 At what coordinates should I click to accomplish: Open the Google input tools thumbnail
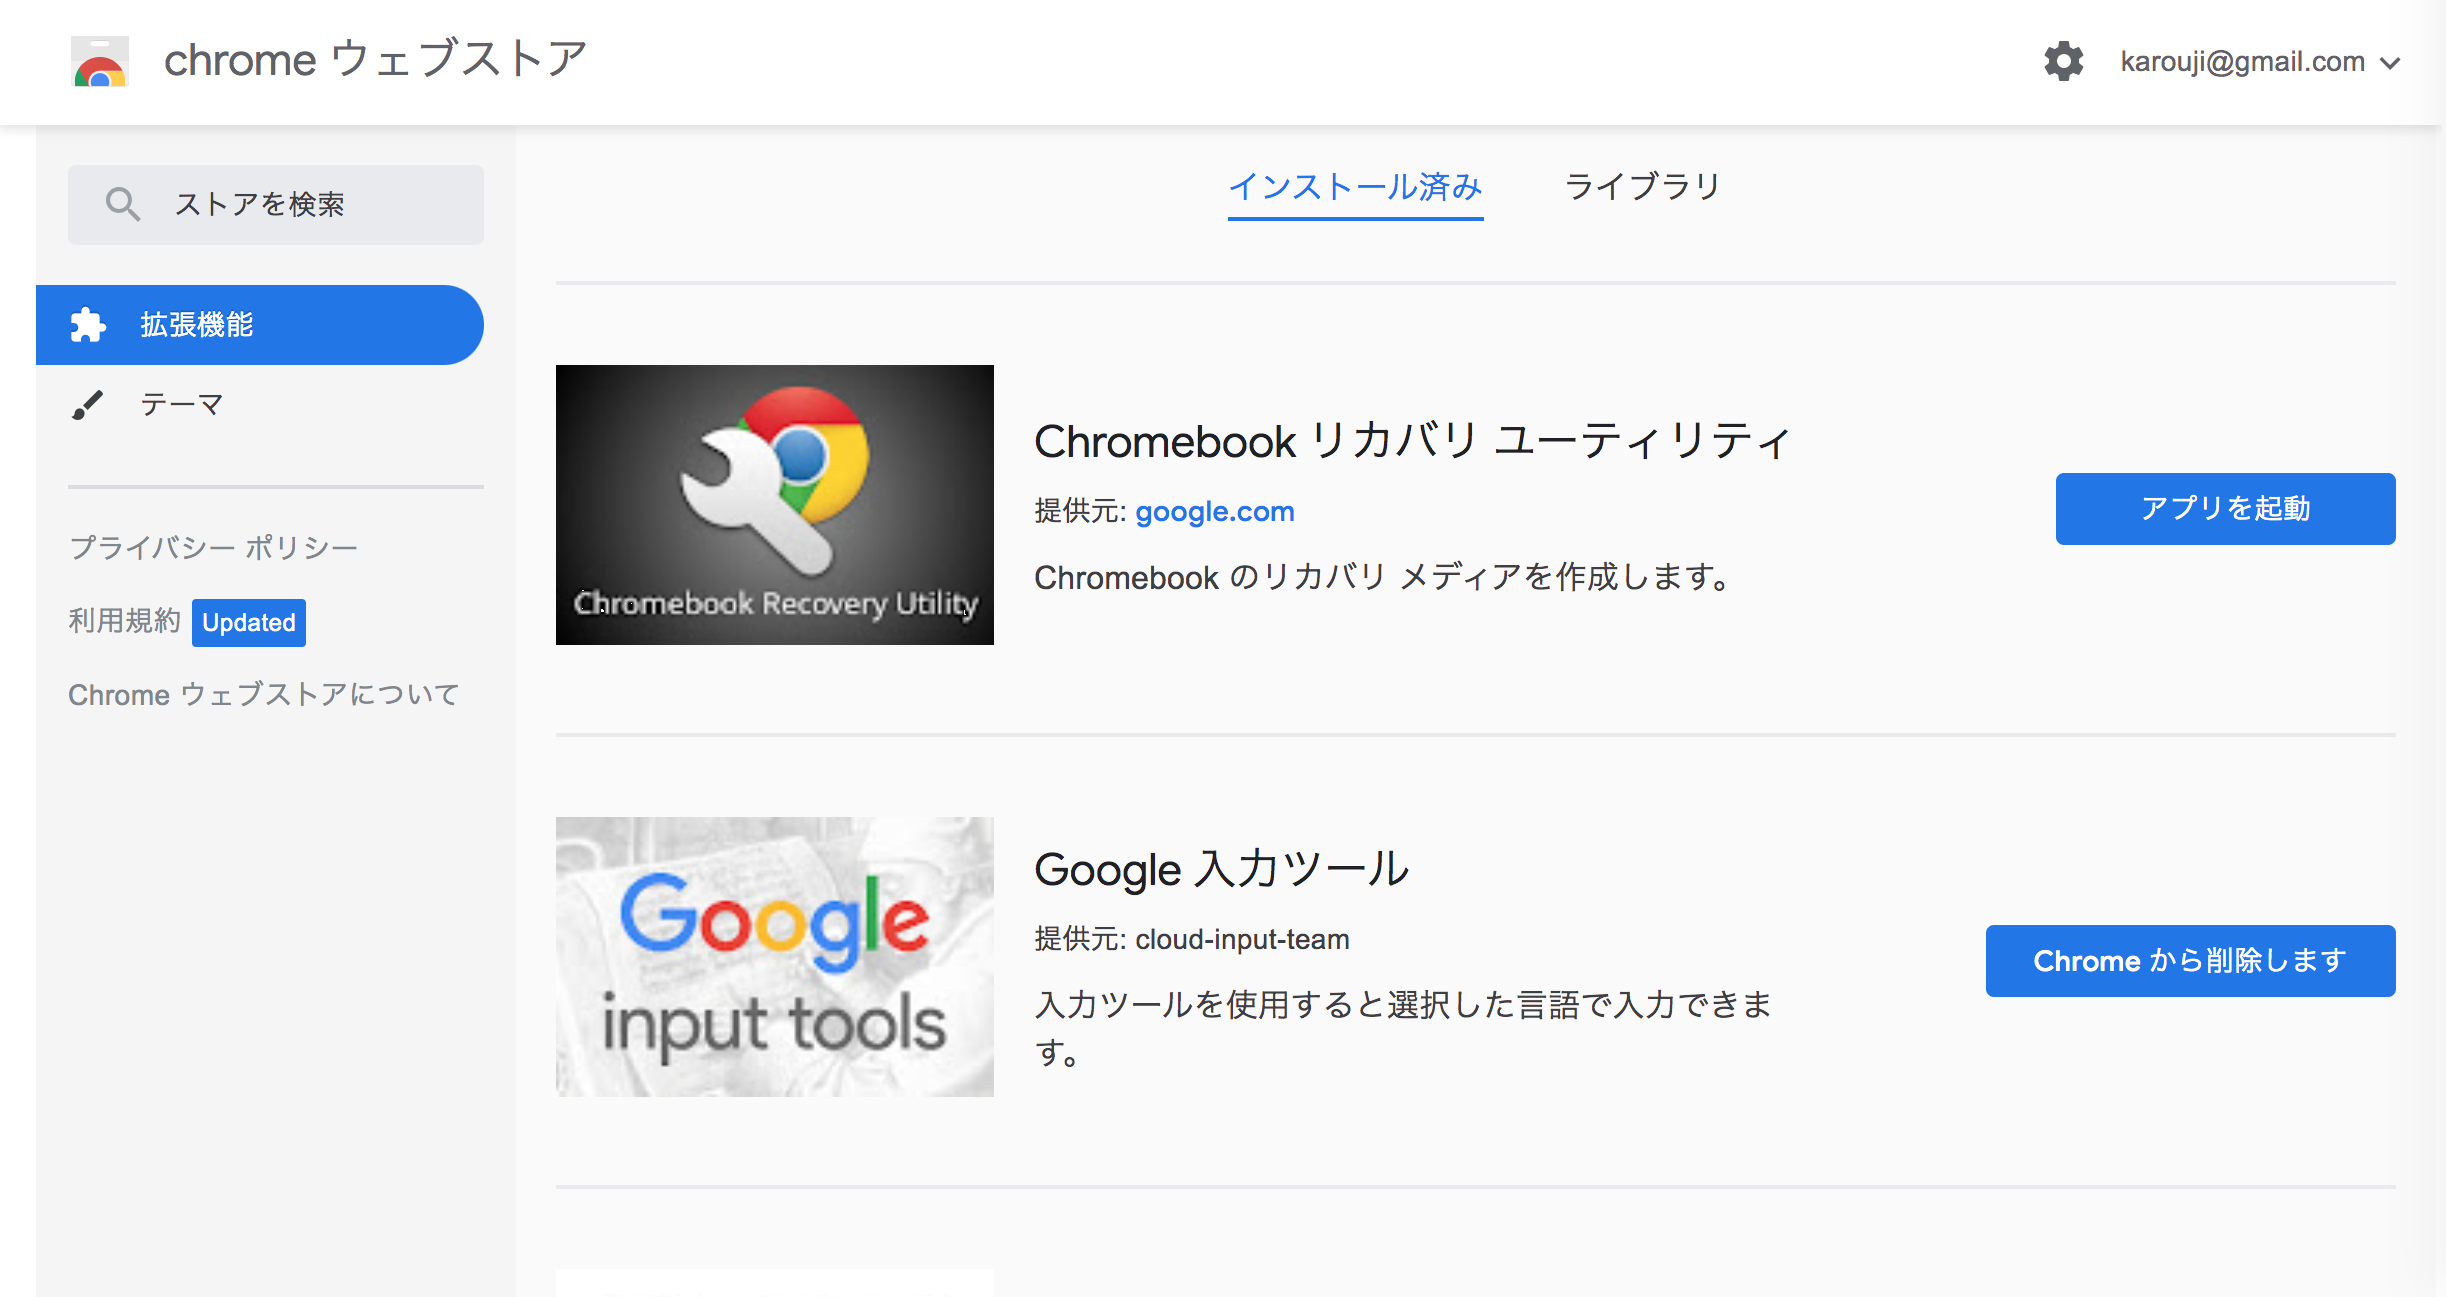[x=775, y=957]
